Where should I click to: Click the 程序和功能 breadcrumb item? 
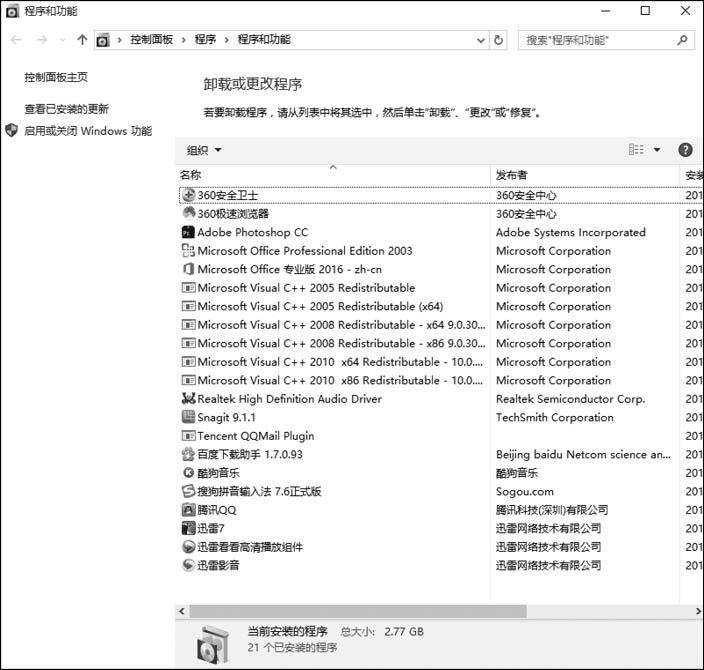(x=264, y=40)
